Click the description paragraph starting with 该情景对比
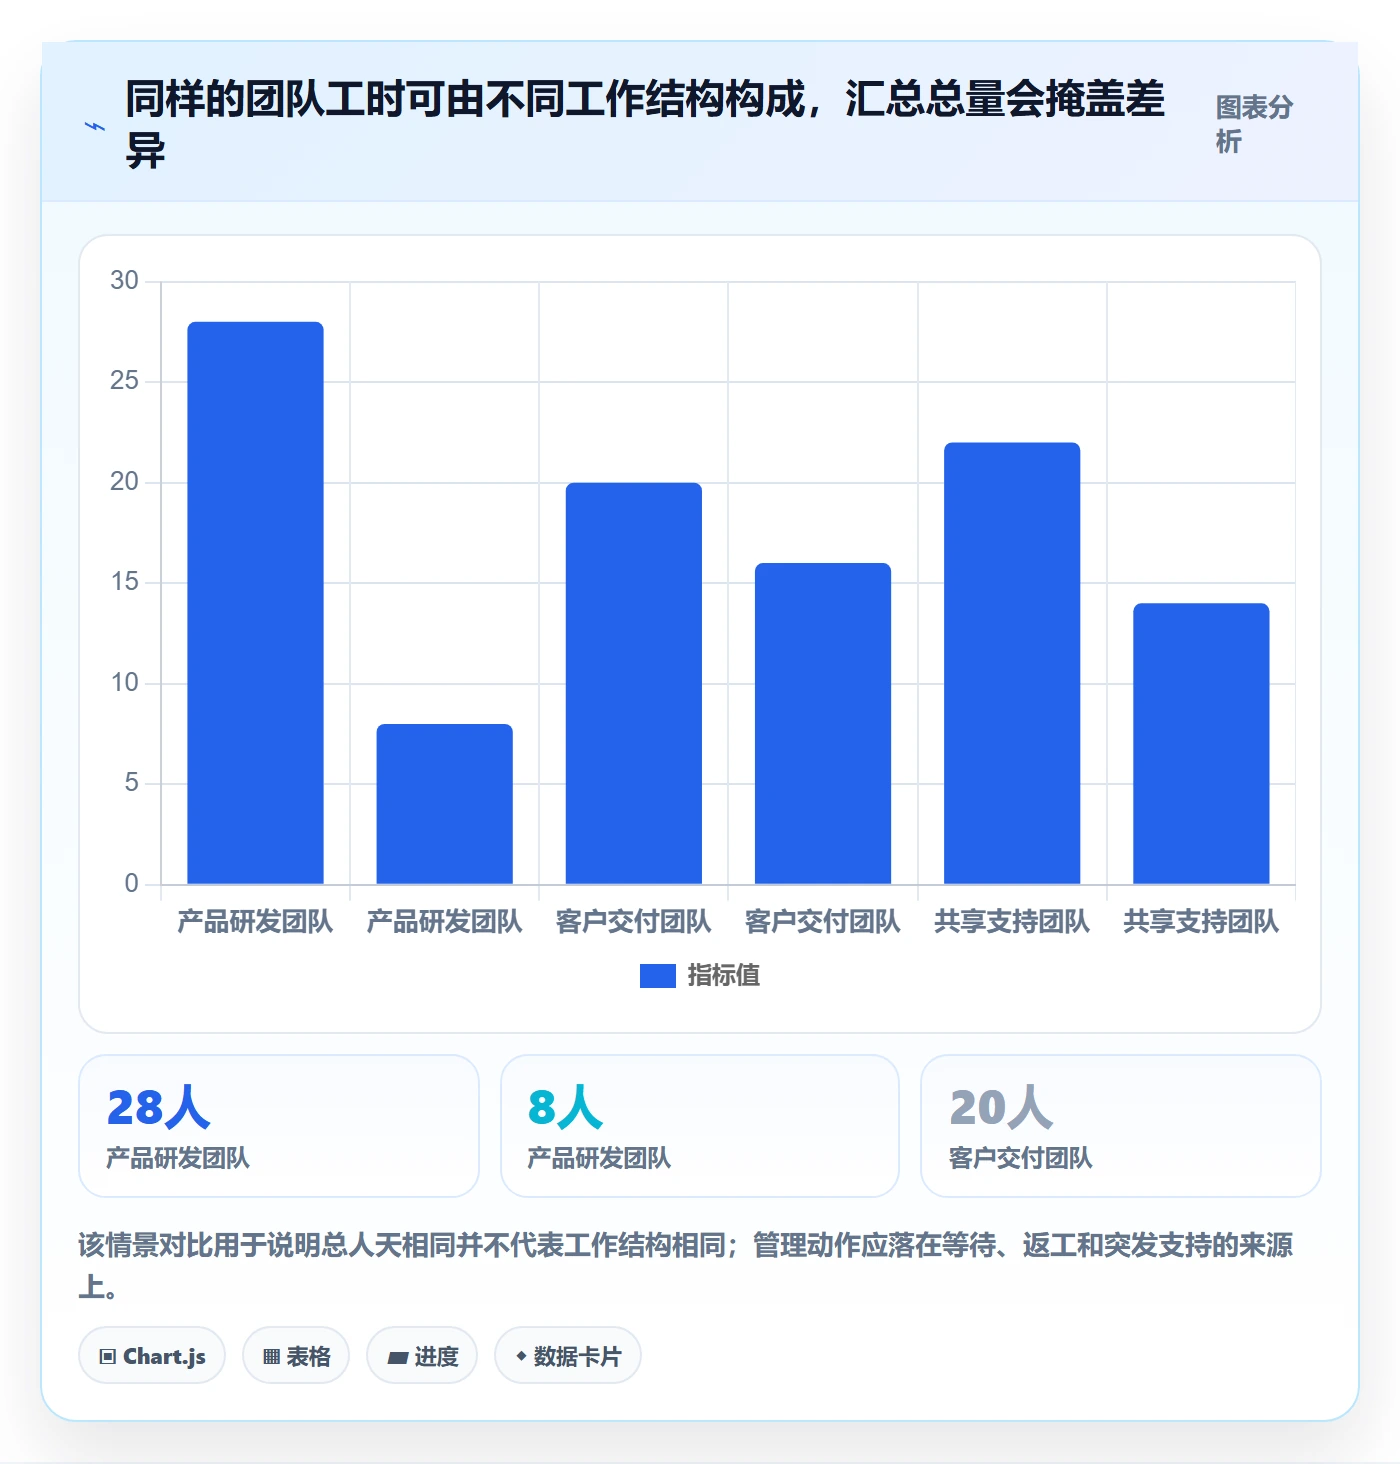 pyautogui.click(x=686, y=1265)
